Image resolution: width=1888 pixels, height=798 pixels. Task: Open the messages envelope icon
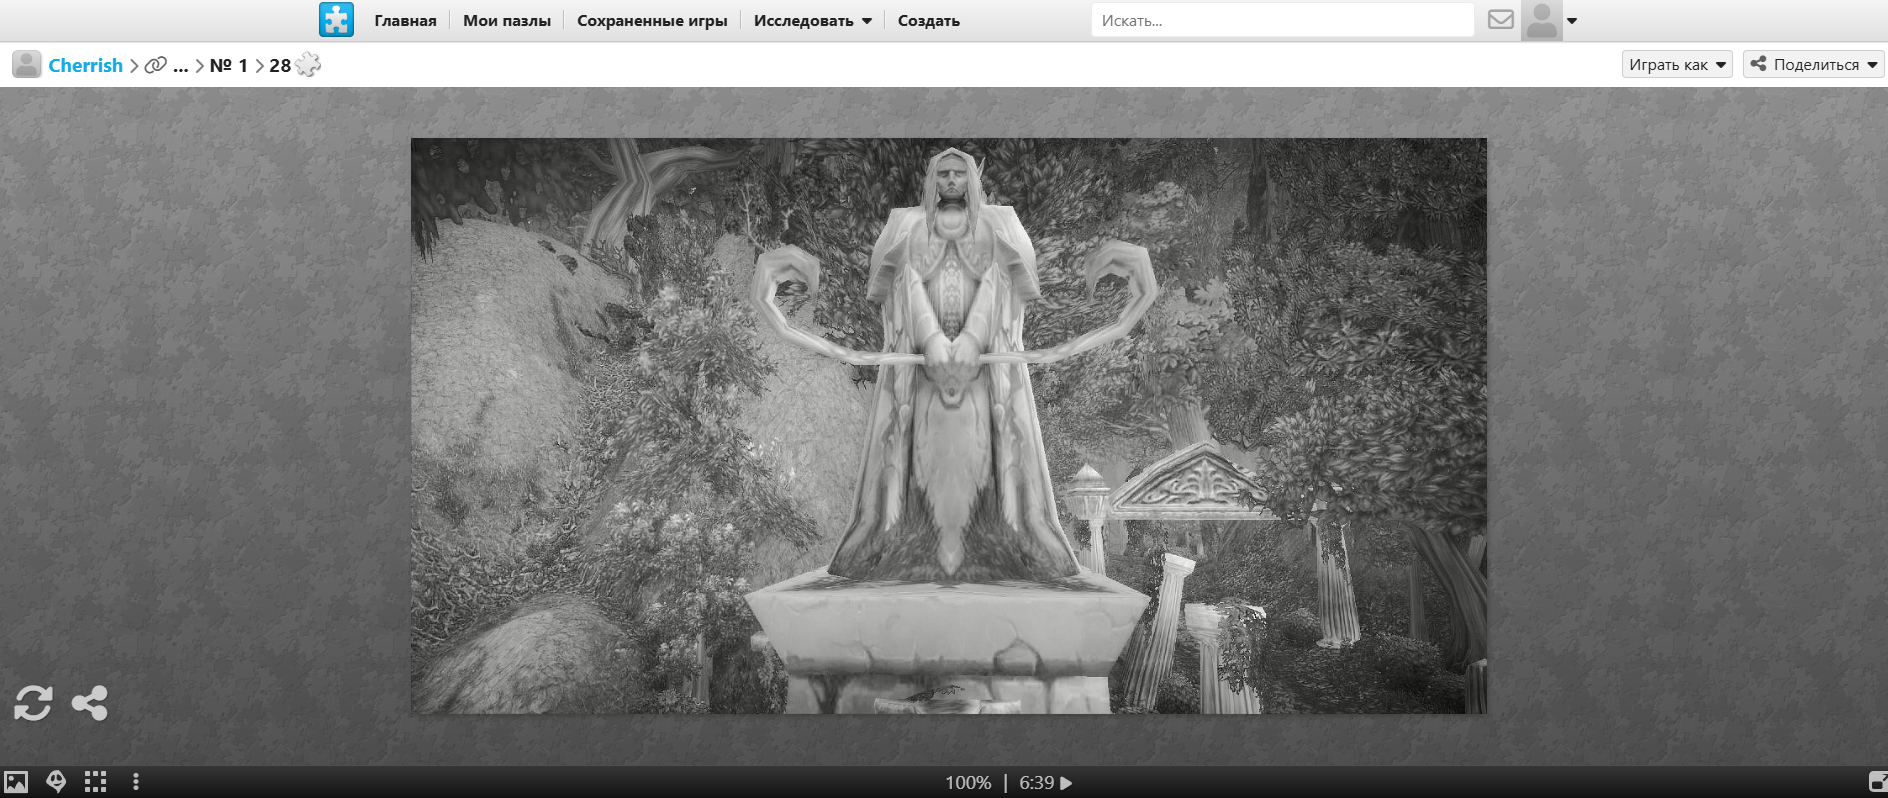coord(1500,20)
